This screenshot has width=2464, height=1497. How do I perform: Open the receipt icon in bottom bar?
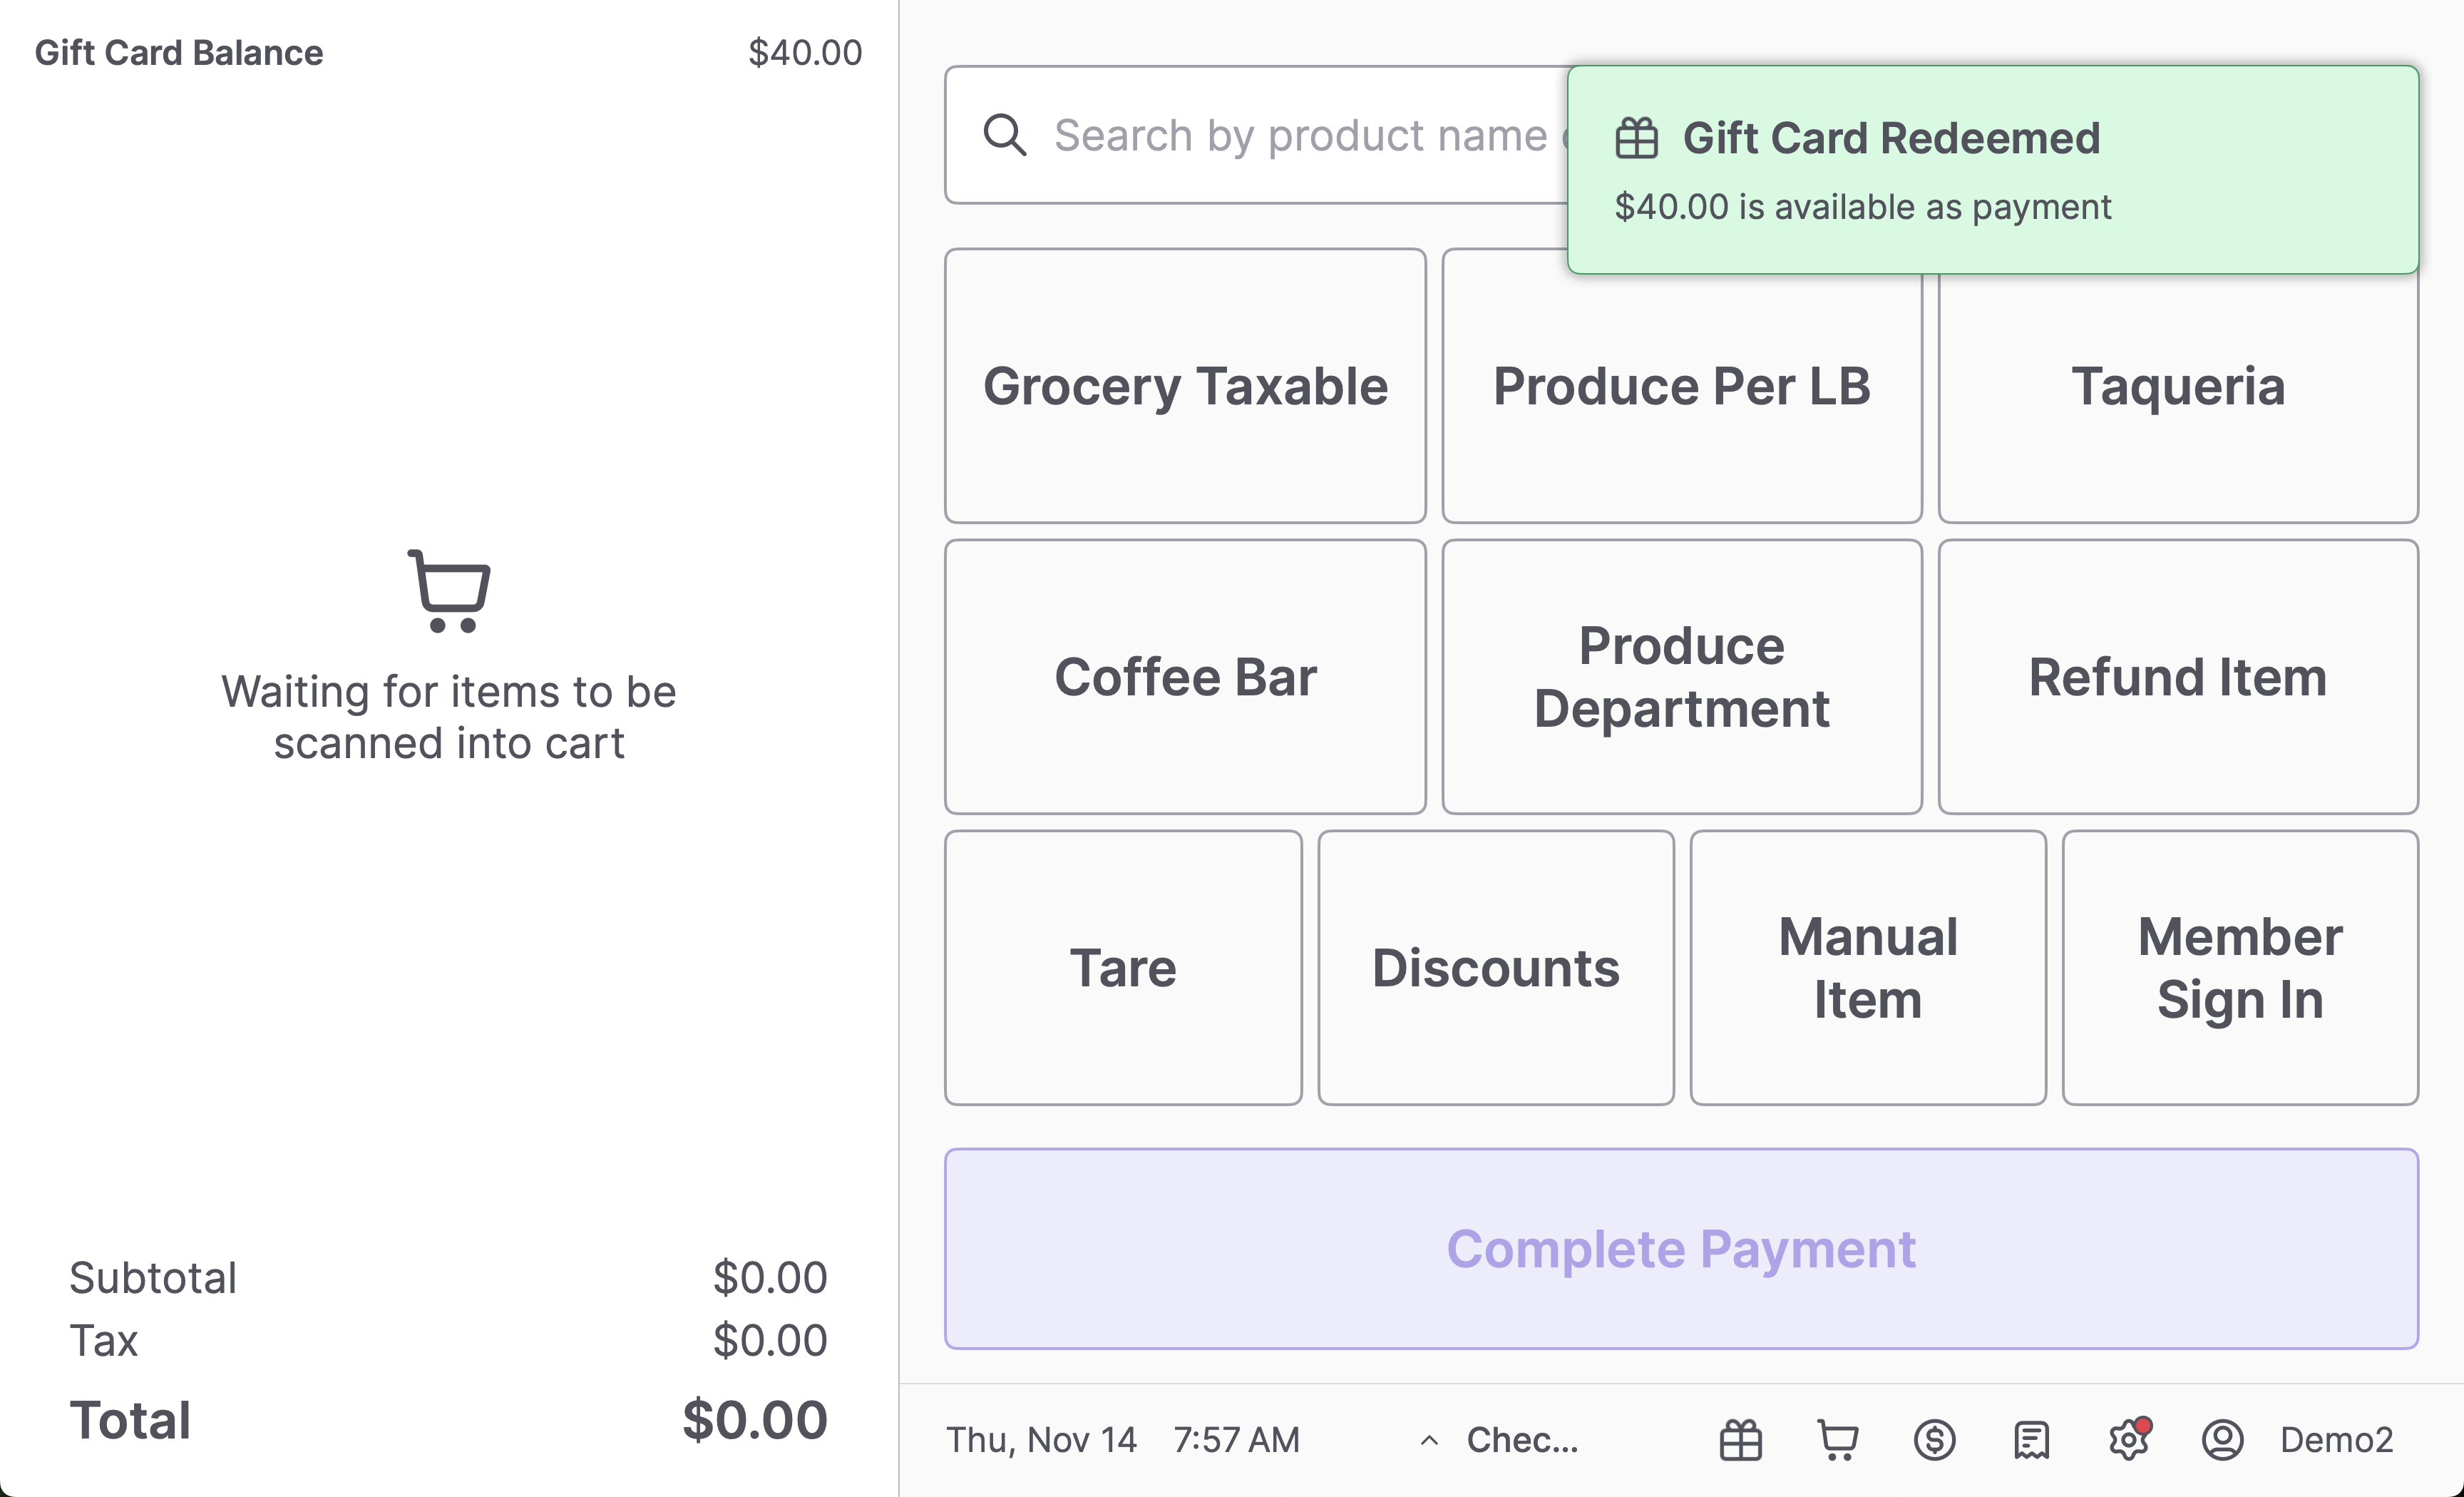(2031, 1440)
